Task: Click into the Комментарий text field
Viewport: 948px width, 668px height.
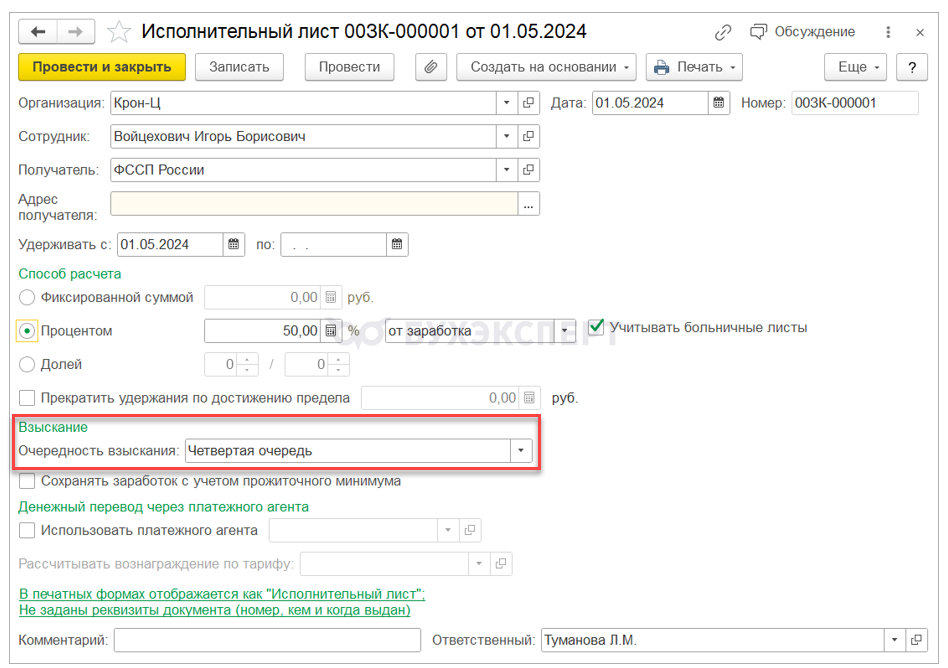Action: [267, 640]
